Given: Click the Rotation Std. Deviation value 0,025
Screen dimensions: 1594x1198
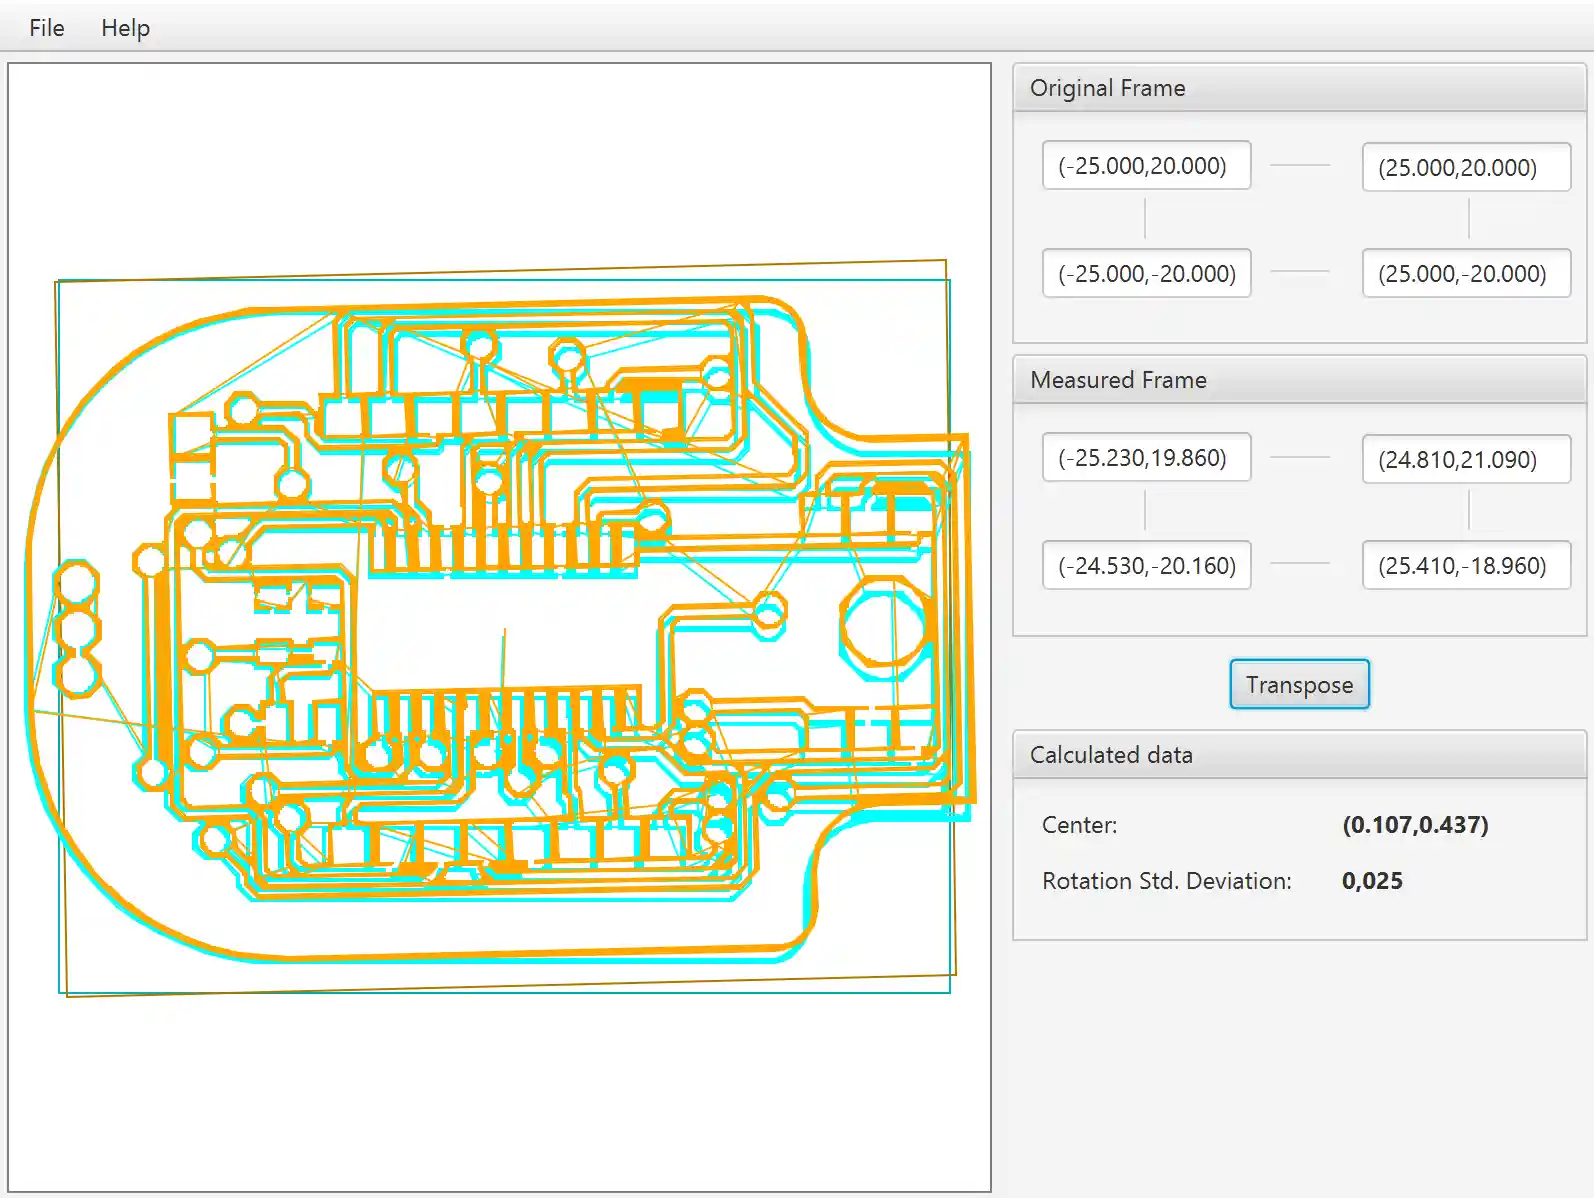Looking at the screenshot, I should click(1372, 881).
